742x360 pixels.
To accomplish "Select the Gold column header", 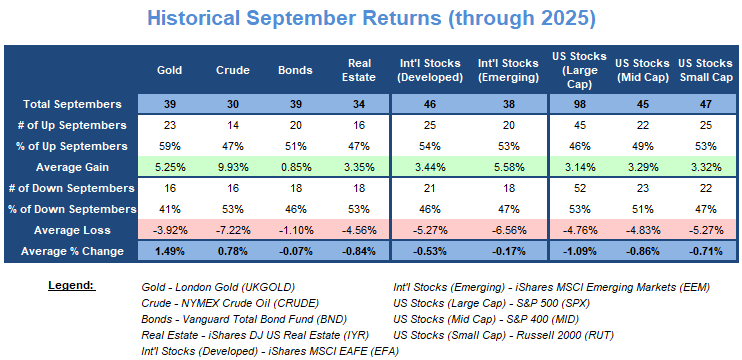I will tap(170, 70).
